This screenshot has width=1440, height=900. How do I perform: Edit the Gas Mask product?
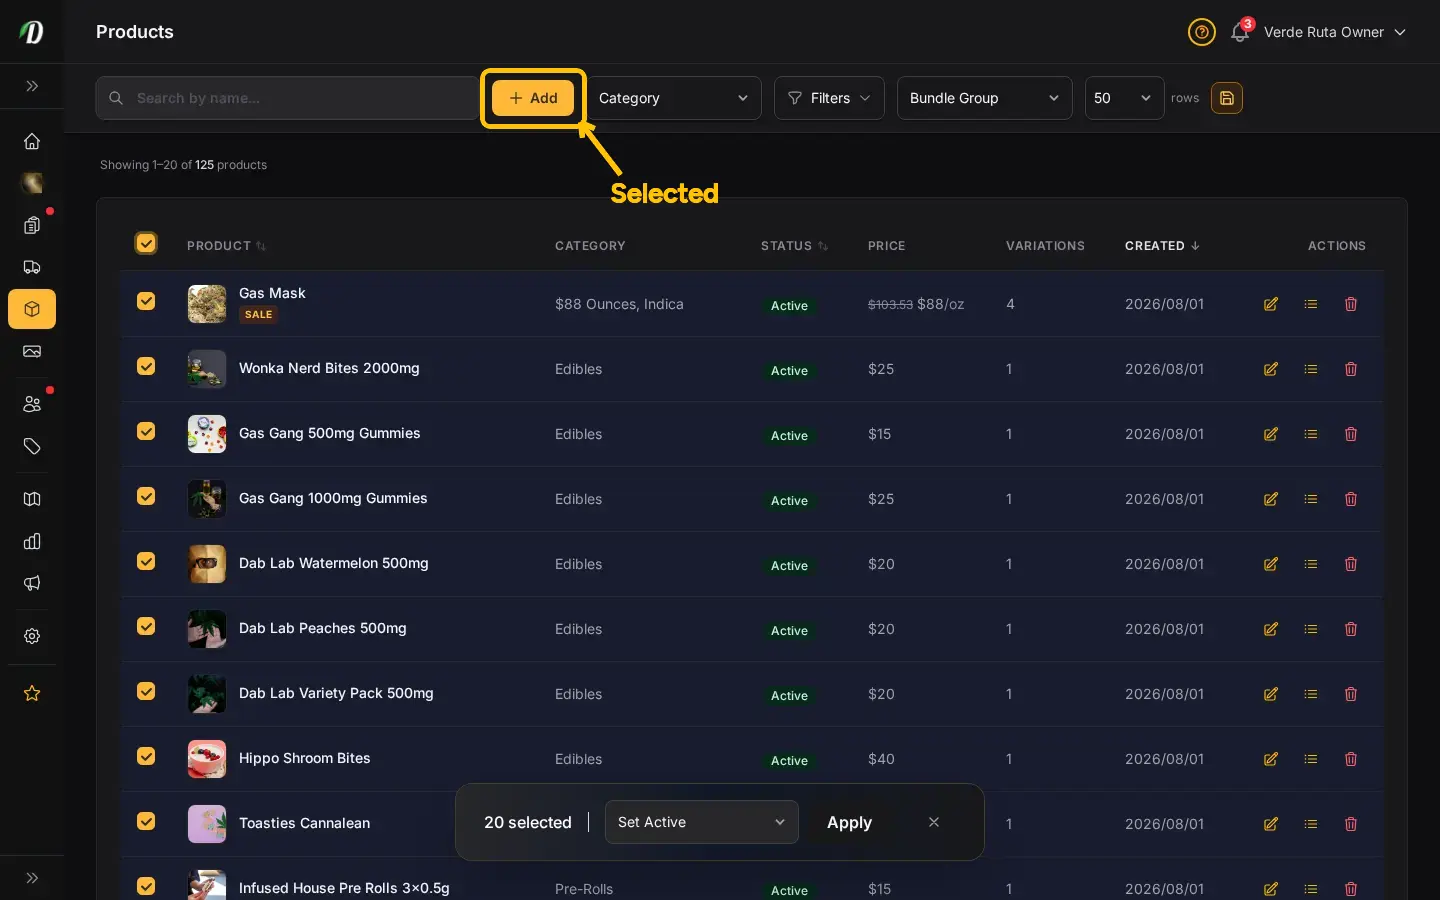click(1271, 304)
